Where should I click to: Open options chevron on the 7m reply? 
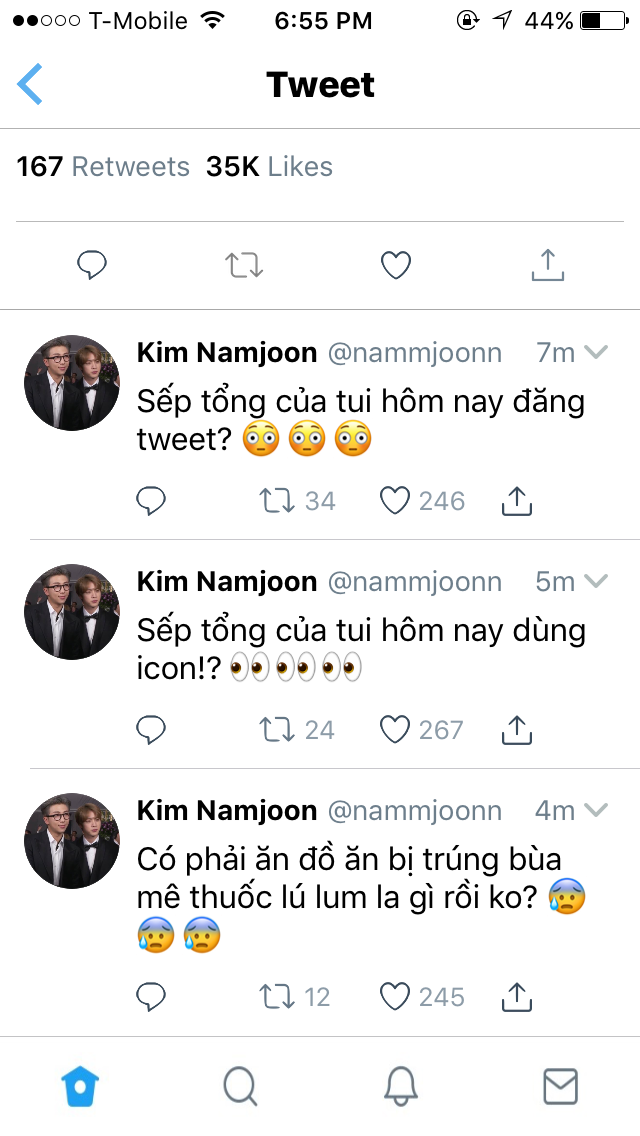[596, 352]
